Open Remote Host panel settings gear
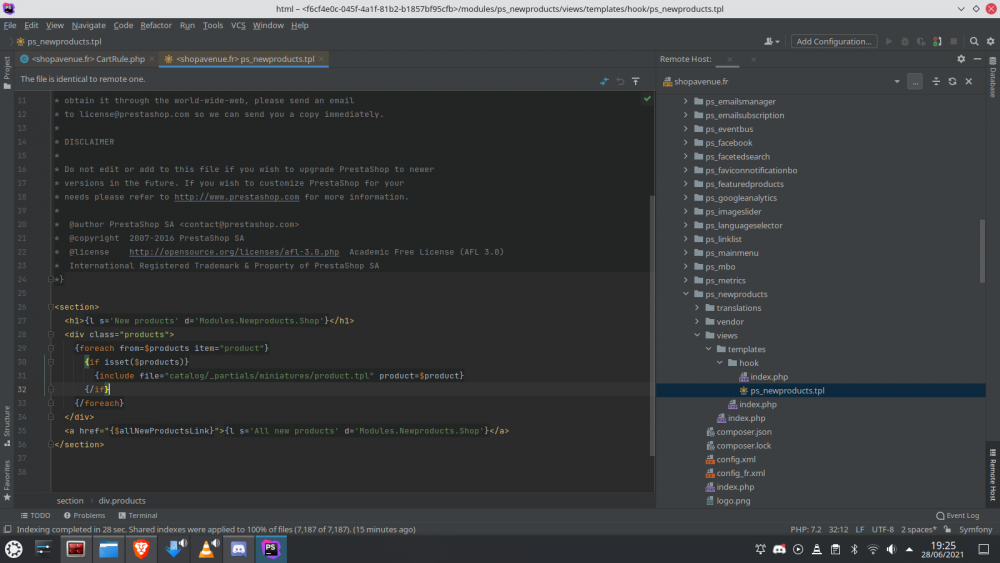Viewport: 1000px width, 563px height. pyautogui.click(x=961, y=59)
